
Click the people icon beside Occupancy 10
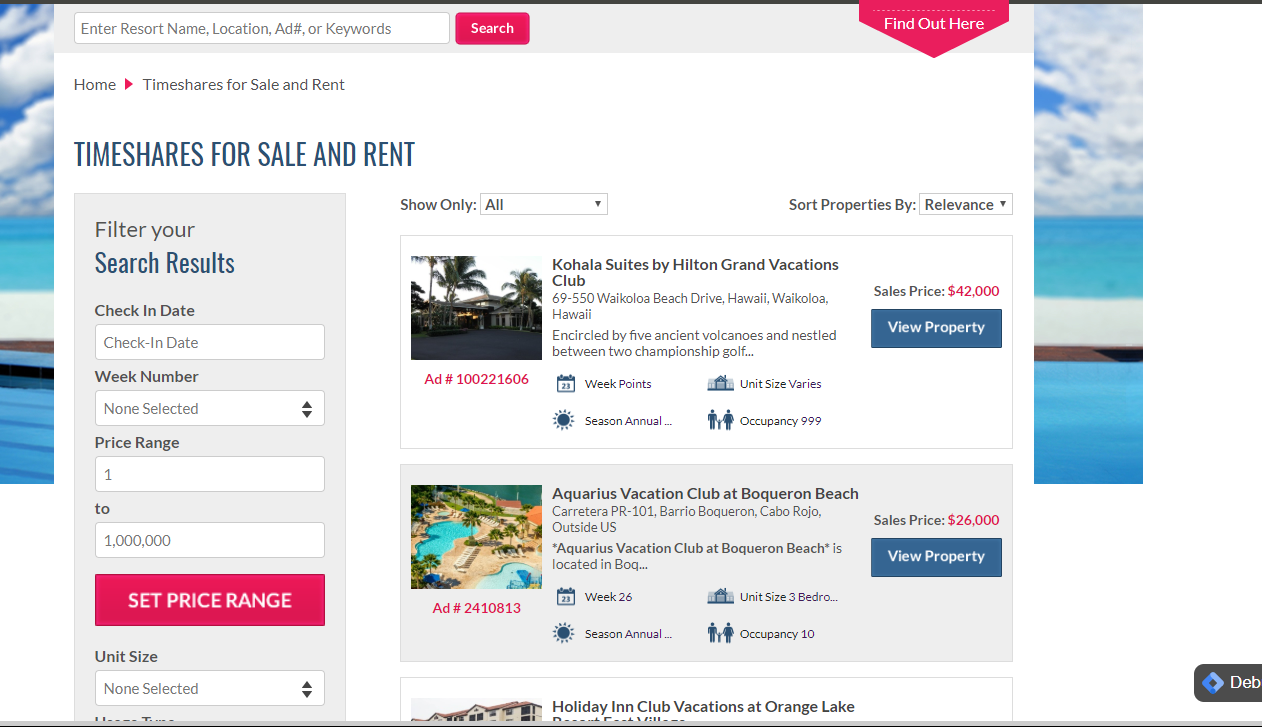(x=720, y=633)
